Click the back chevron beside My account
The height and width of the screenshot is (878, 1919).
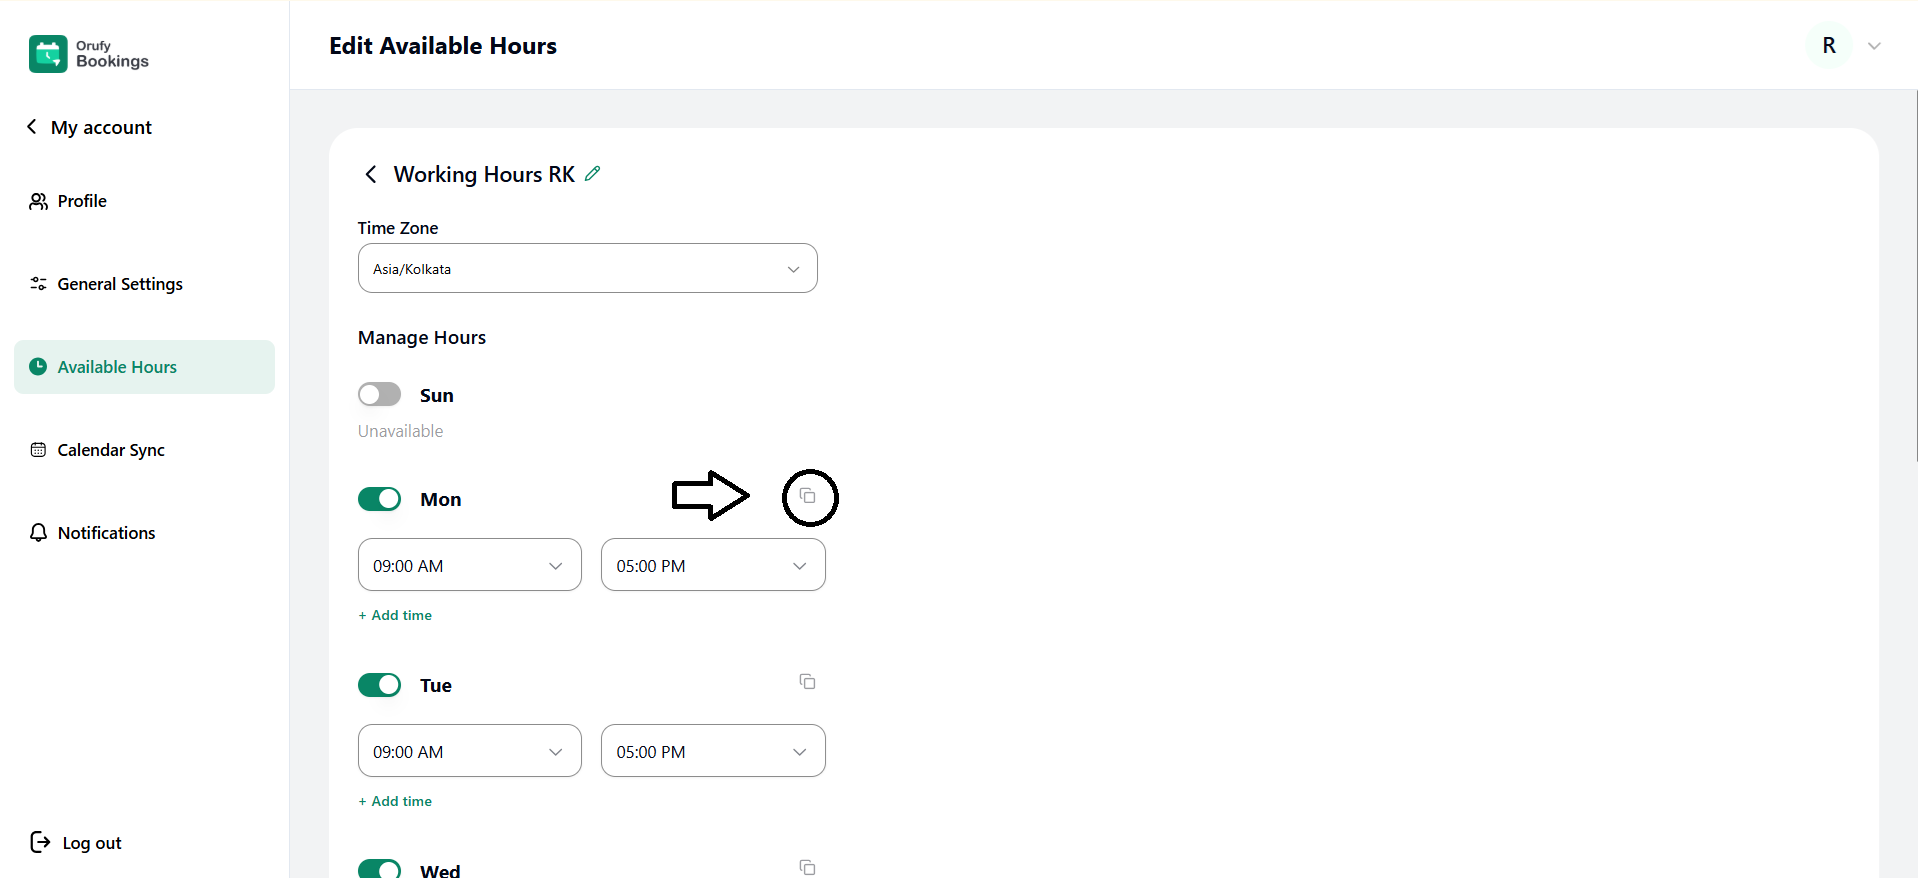(x=32, y=127)
